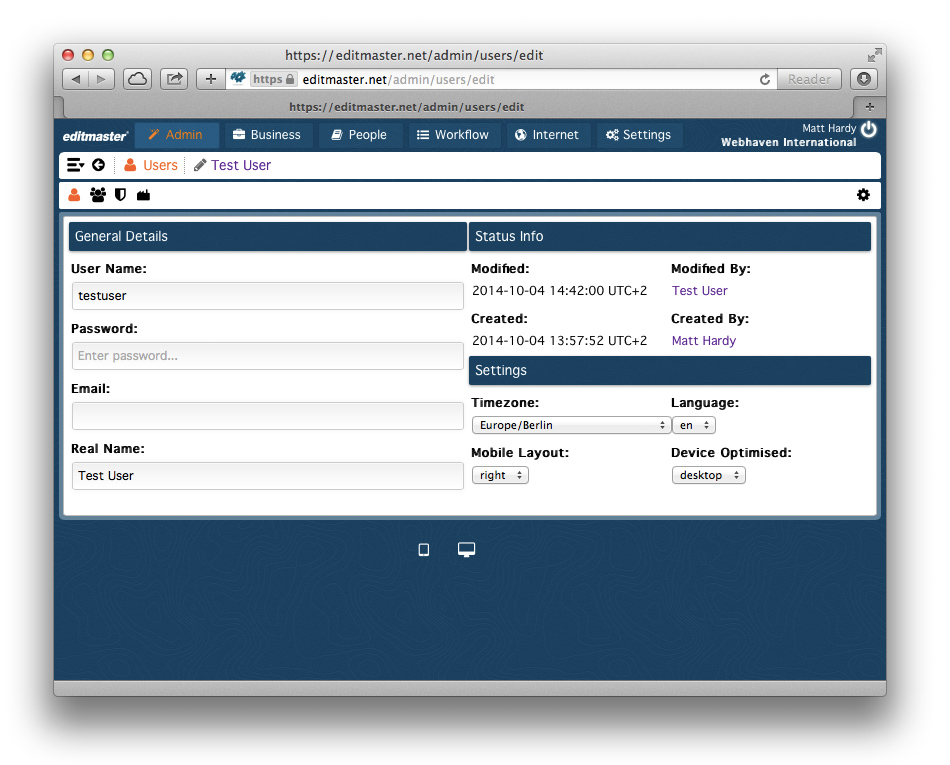Expand the list menu dropdown icon
Image resolution: width=950 pixels, height=765 pixels.
pyautogui.click(x=75, y=165)
